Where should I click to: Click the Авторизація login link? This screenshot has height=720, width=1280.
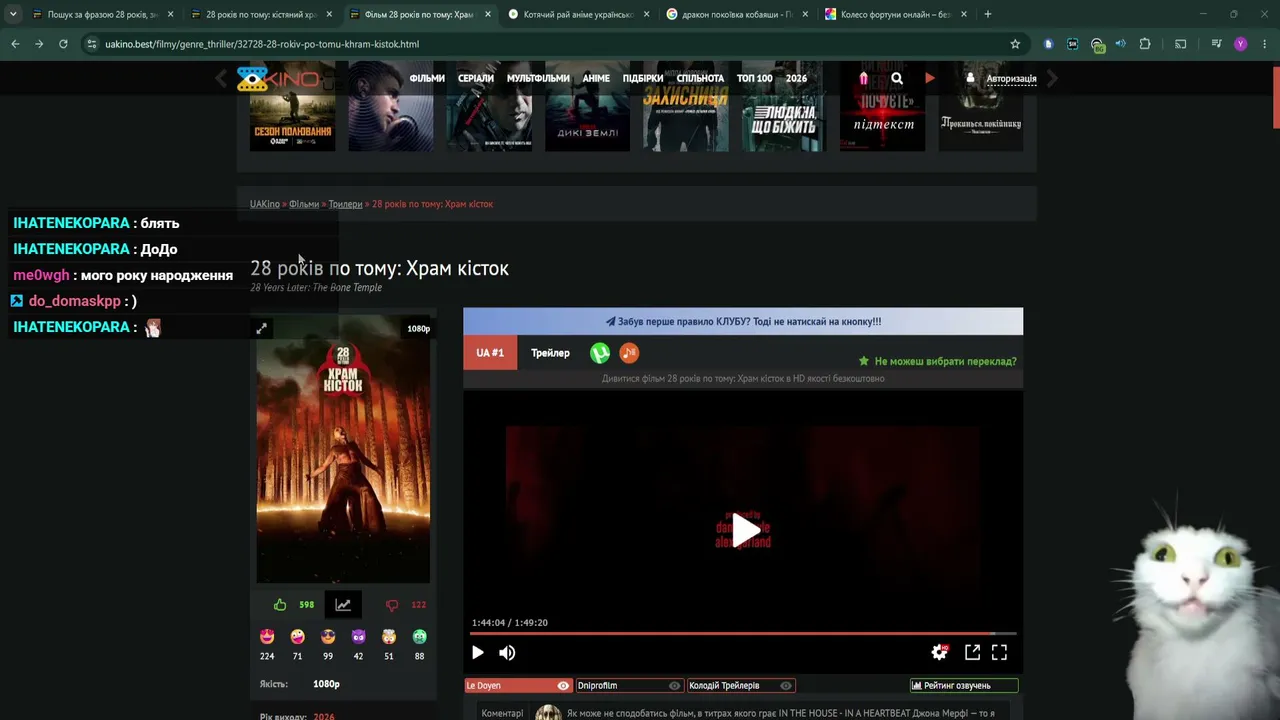pos(1011,78)
